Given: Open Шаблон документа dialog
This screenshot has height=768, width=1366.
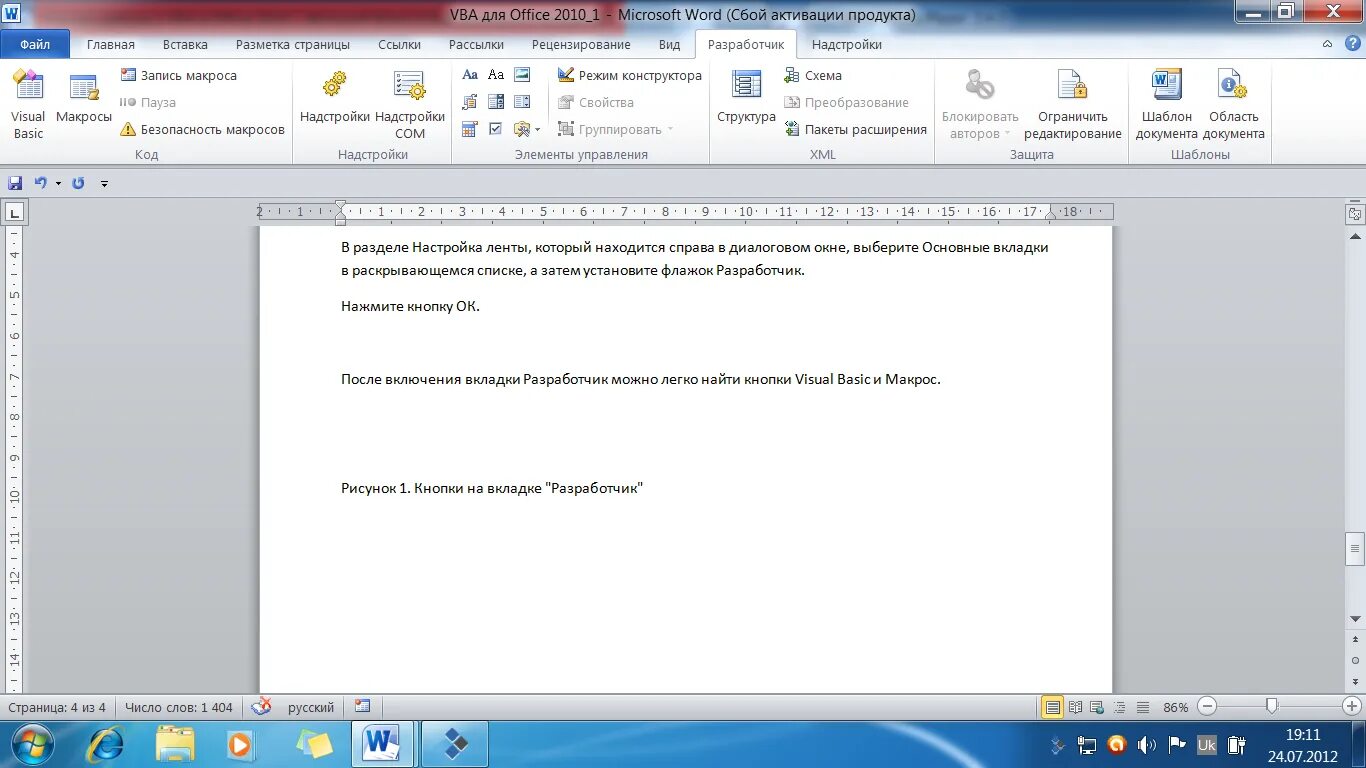Looking at the screenshot, I should [1167, 105].
